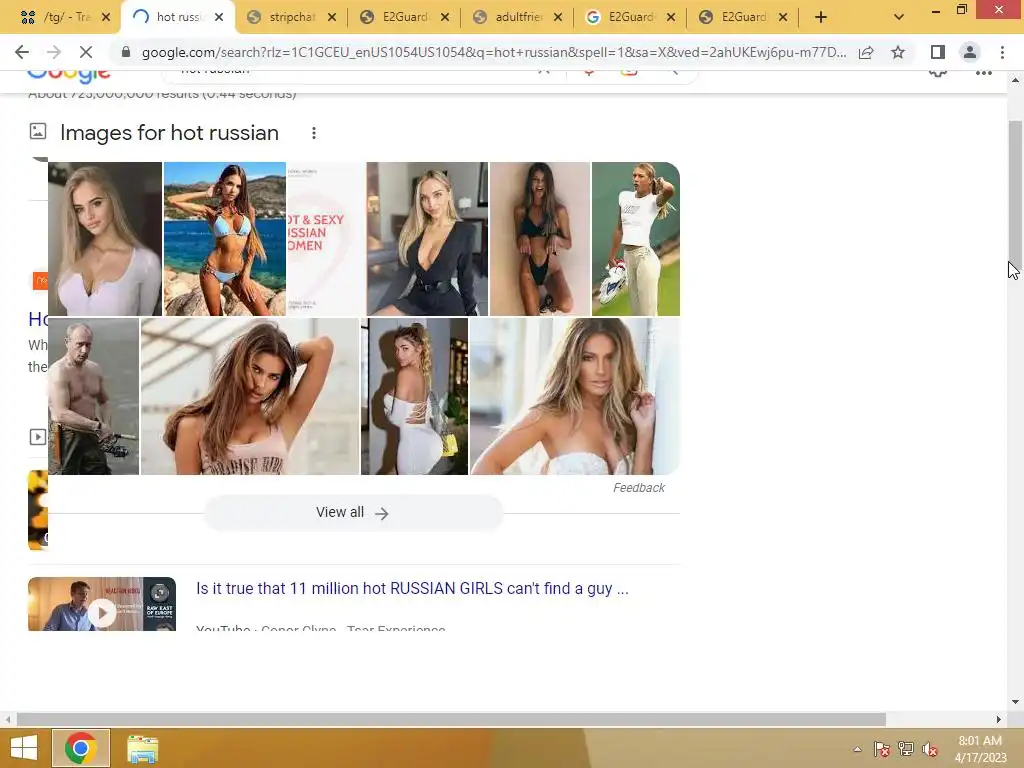Open the taskbar clock and date
The width and height of the screenshot is (1024, 768).
coord(980,749)
